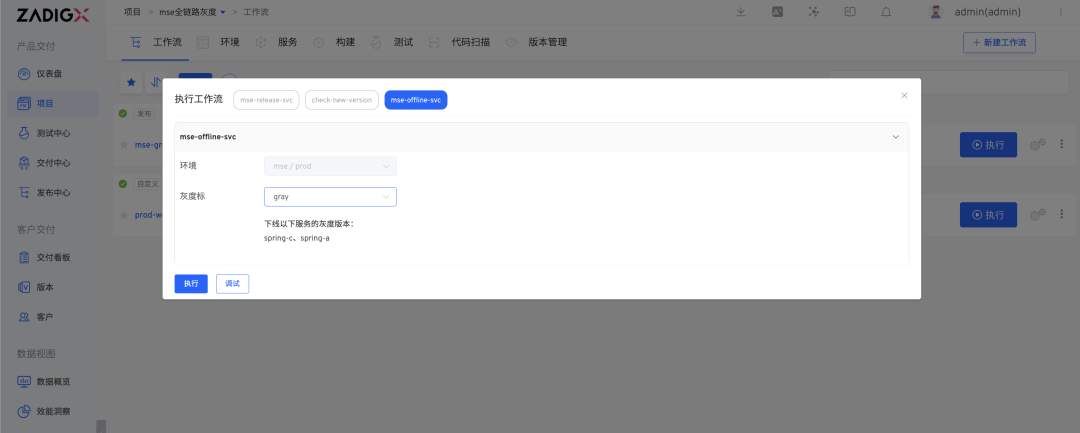The image size is (1080, 433).
Task: Run the mse-gr workflow with 执行
Action: click(988, 145)
